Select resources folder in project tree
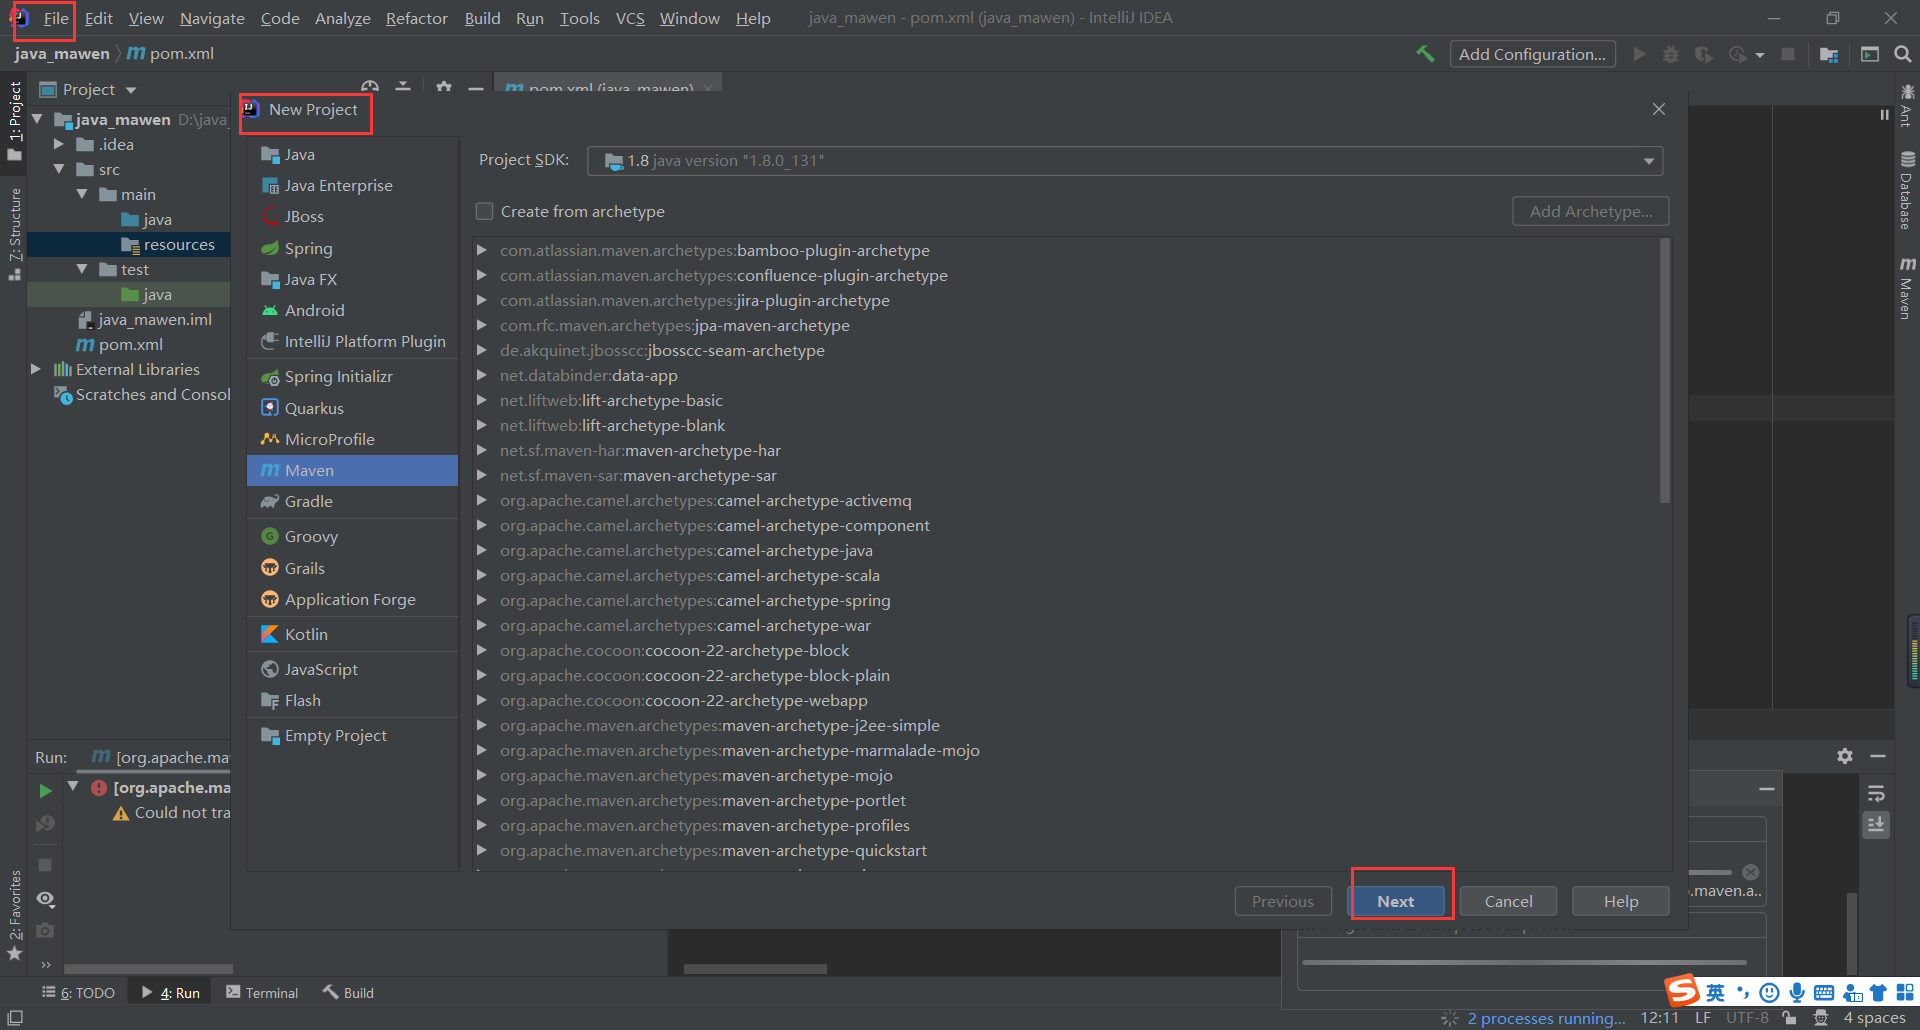Image resolution: width=1920 pixels, height=1030 pixels. pyautogui.click(x=179, y=244)
